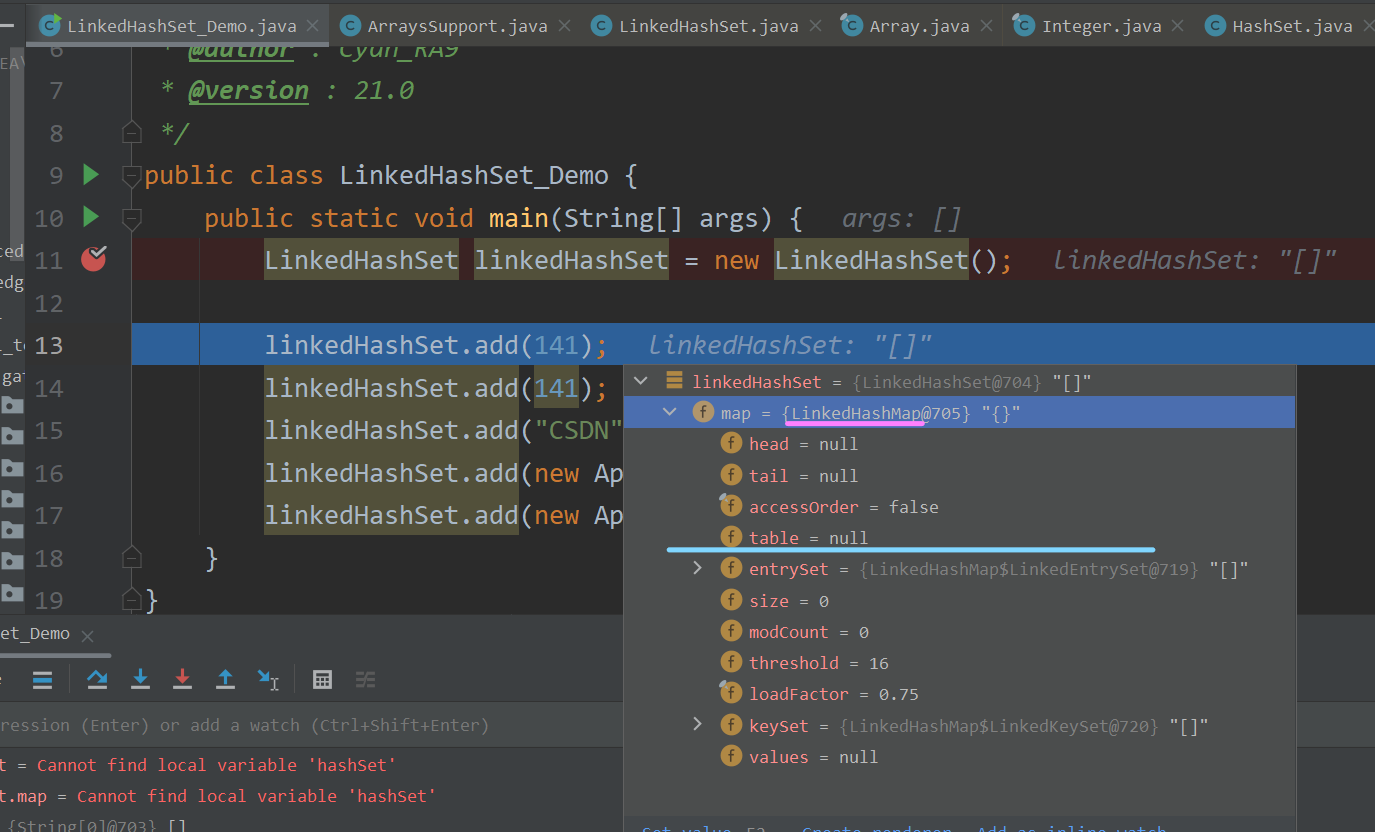The height and width of the screenshot is (832, 1375).
Task: Click the Step Out debugger icon
Action: pos(225,680)
